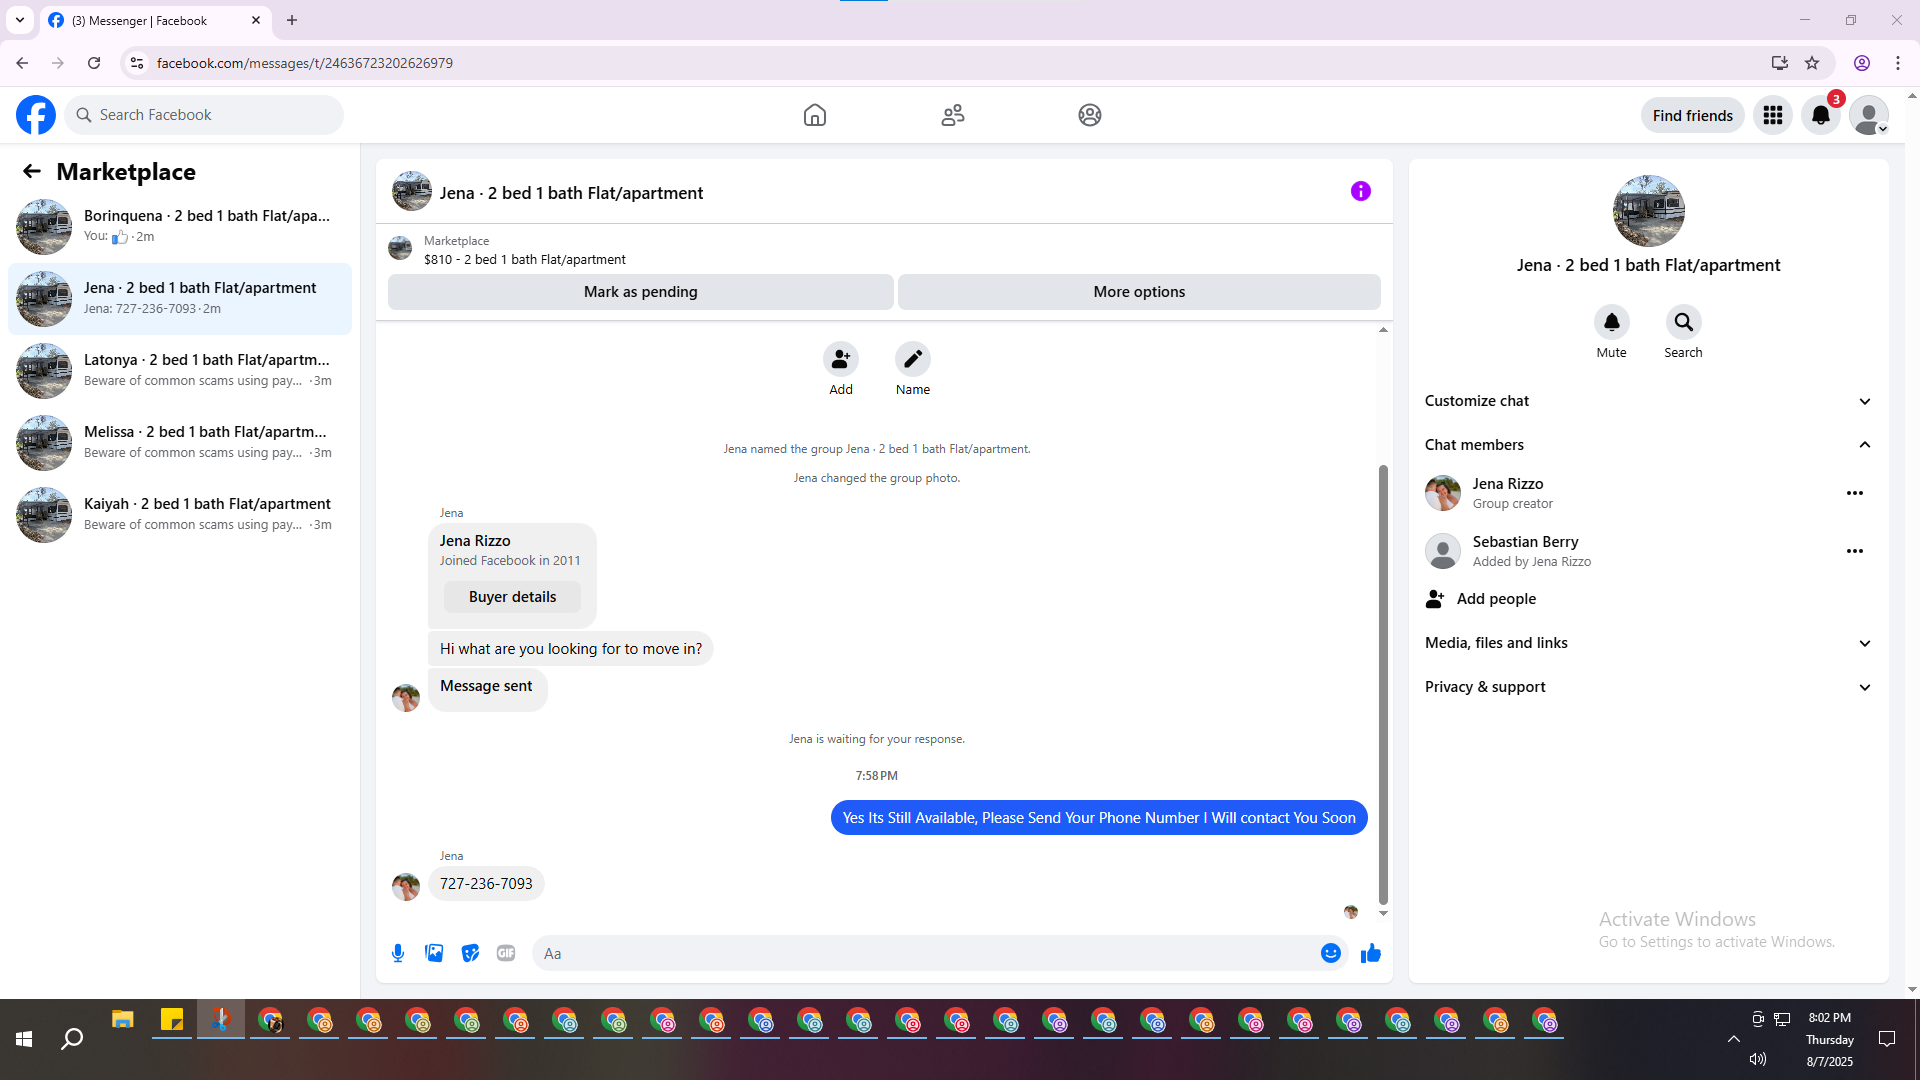The width and height of the screenshot is (1920, 1080).
Task: Open the volume control in system tray
Action: pyautogui.click(x=1758, y=1059)
